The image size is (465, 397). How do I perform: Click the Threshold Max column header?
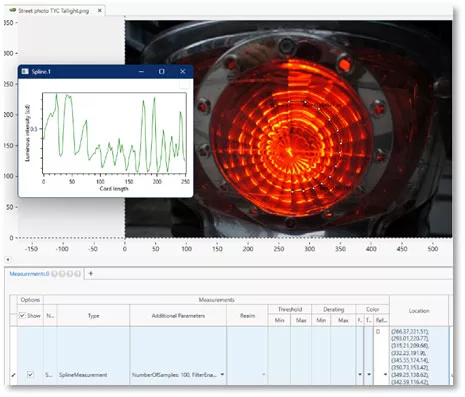(x=301, y=320)
